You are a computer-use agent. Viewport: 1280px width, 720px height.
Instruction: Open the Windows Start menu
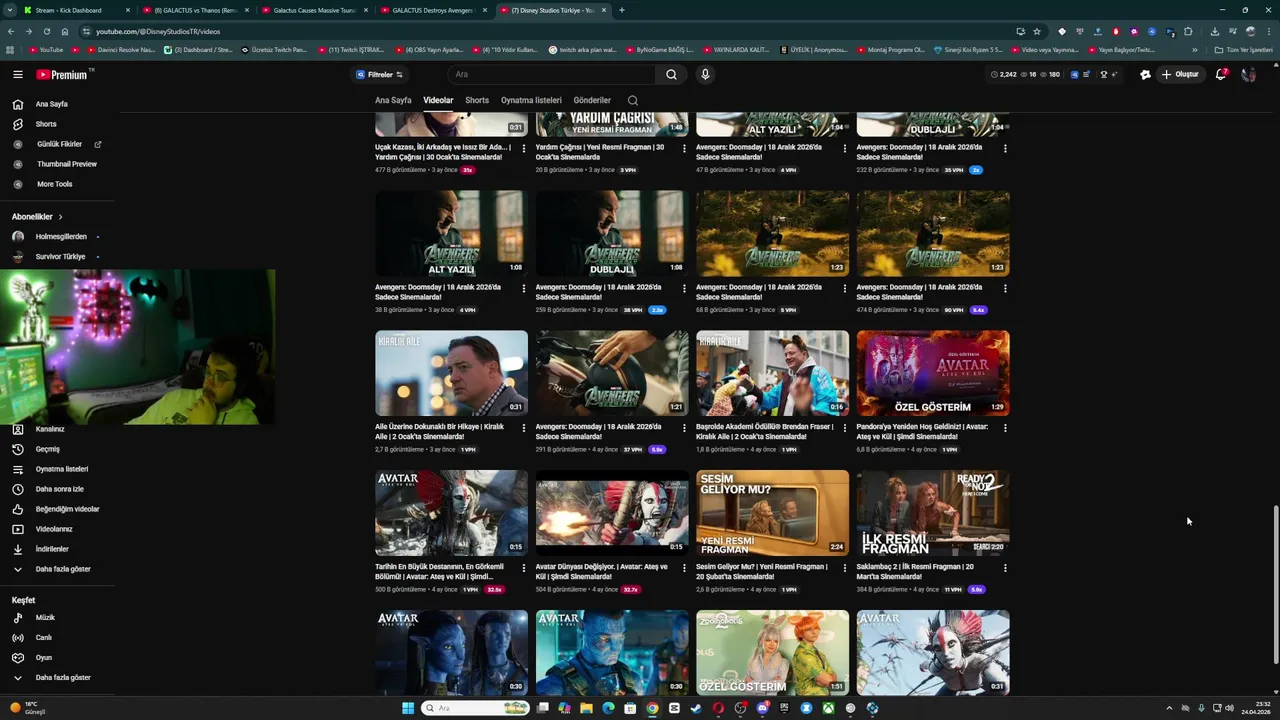[x=408, y=708]
